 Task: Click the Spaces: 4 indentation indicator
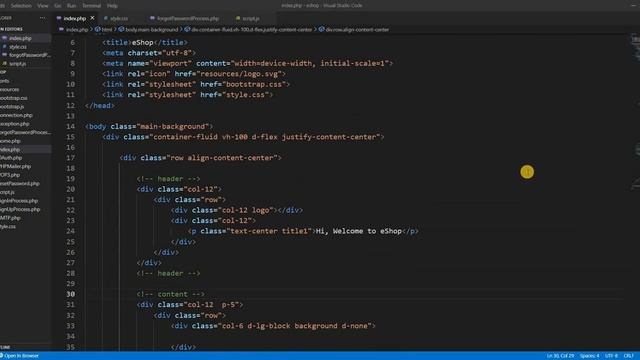tap(589, 356)
